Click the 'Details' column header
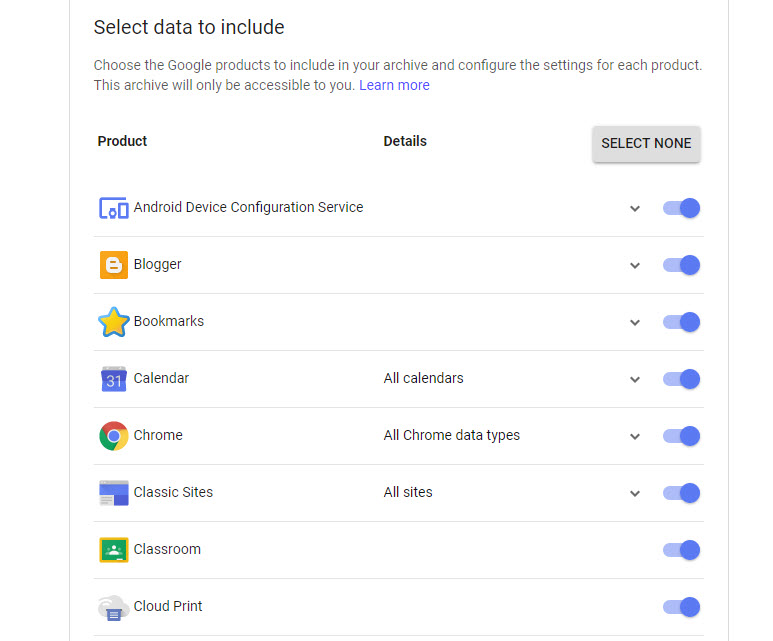The image size is (773, 641). pyautogui.click(x=405, y=141)
